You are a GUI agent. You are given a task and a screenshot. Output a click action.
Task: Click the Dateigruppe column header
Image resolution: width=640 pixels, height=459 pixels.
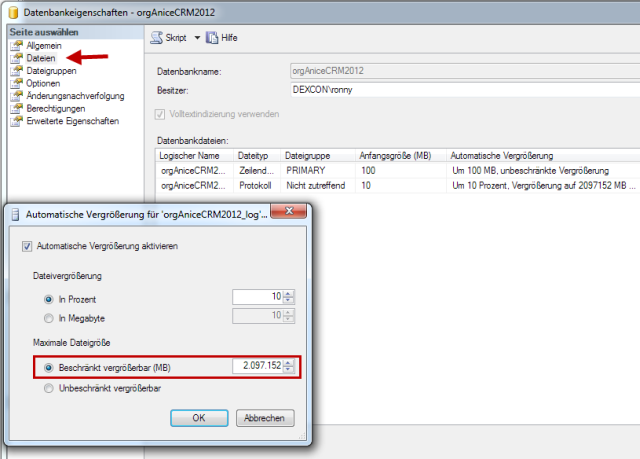318,156
